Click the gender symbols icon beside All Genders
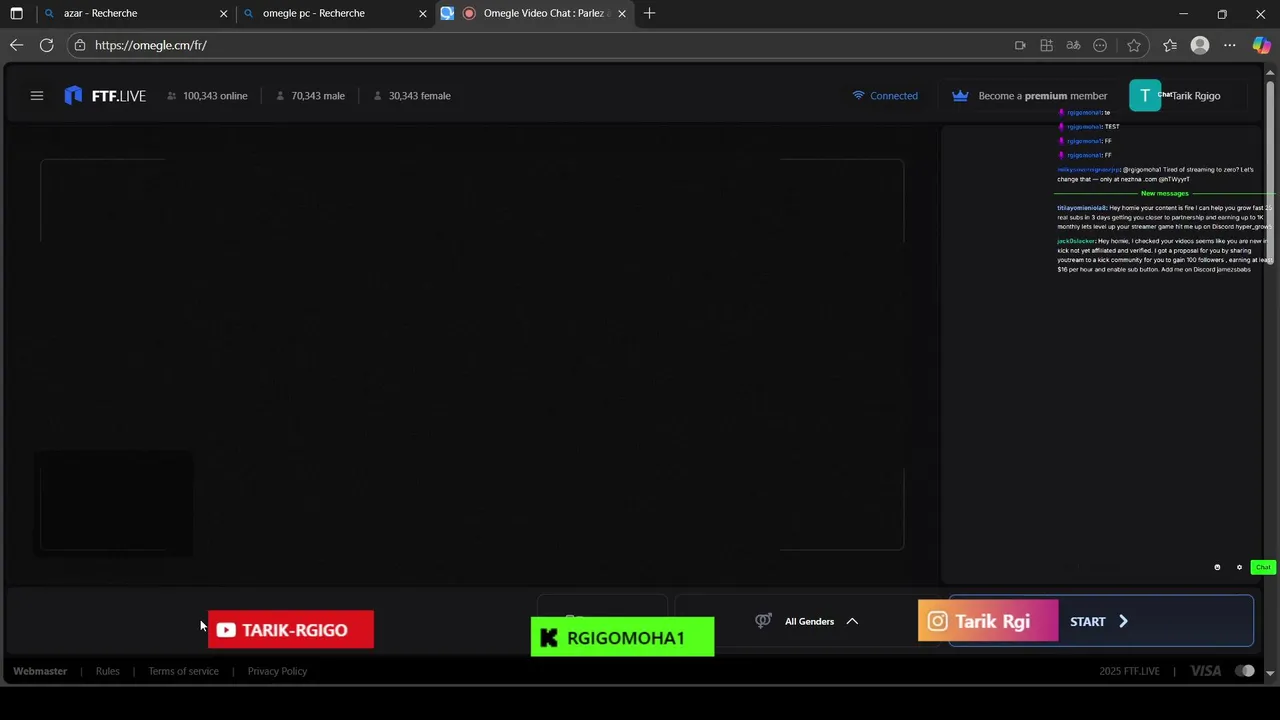Image resolution: width=1280 pixels, height=720 pixels. click(x=763, y=621)
